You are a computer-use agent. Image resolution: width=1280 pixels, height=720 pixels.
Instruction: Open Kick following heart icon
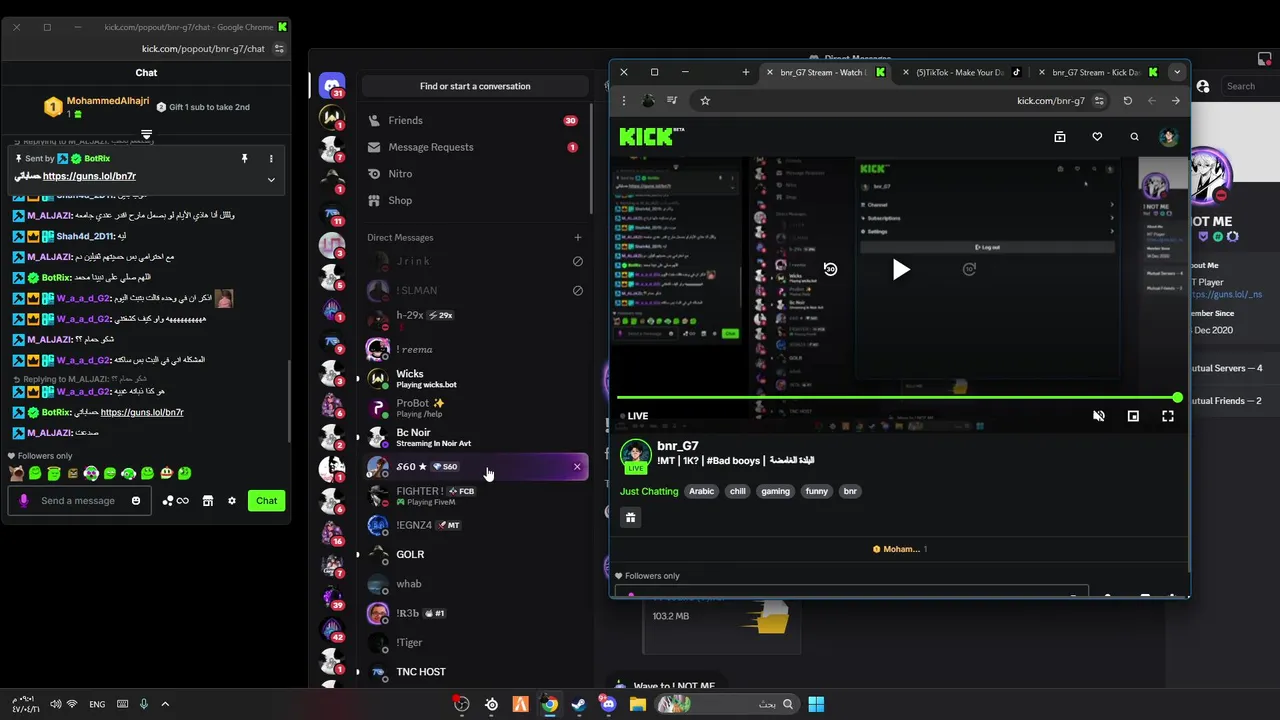1097,137
